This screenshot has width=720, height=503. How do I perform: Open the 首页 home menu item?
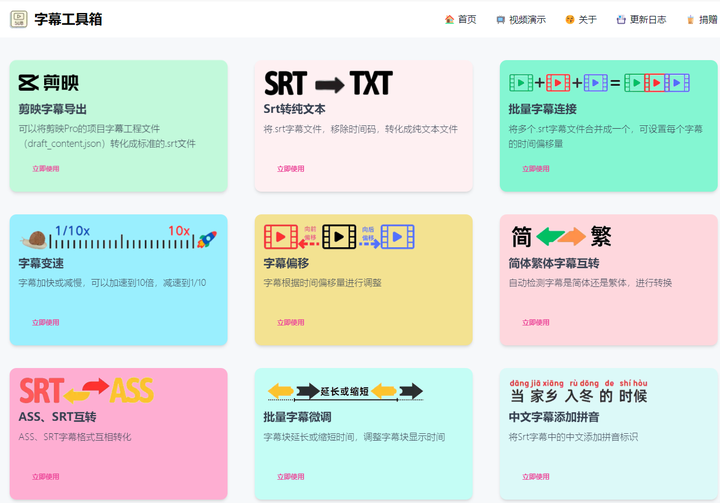tap(461, 19)
